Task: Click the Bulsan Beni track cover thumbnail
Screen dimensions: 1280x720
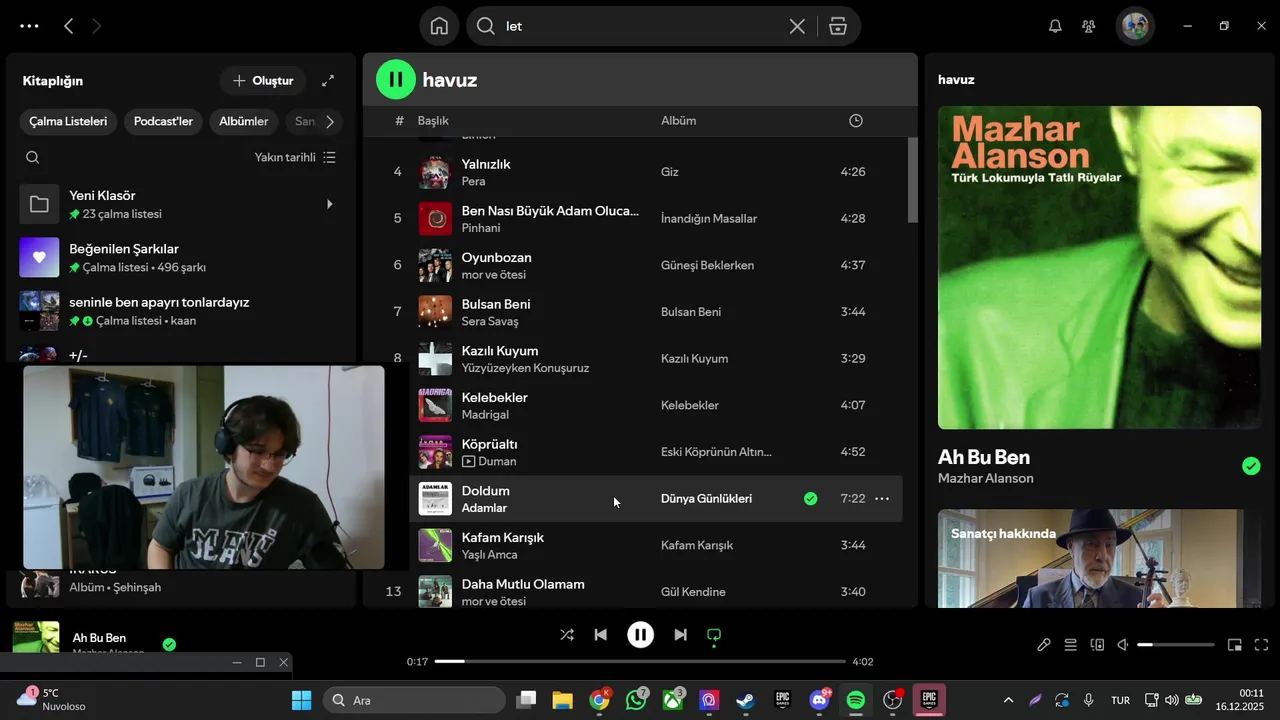Action: (435, 312)
